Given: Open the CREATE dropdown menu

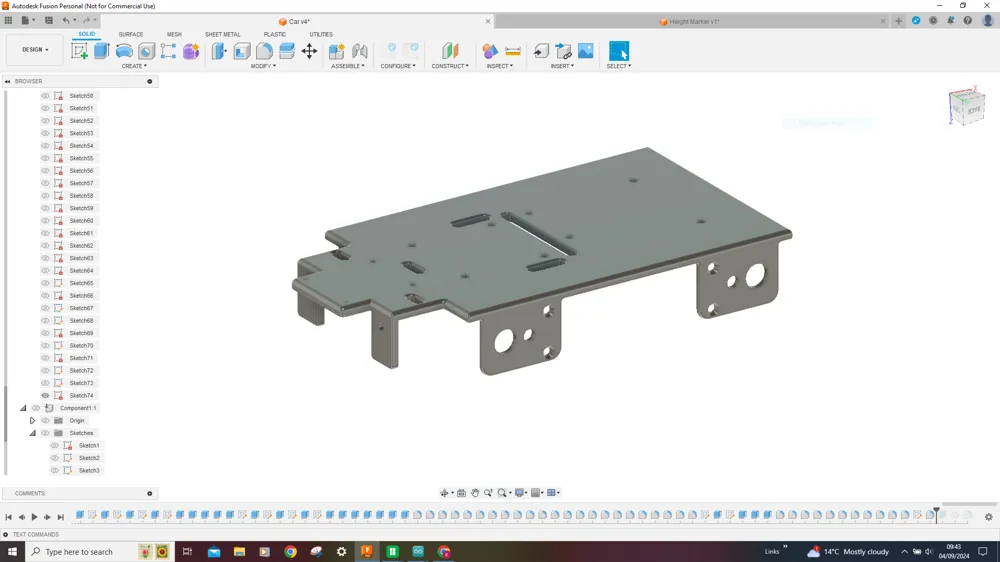Looking at the screenshot, I should coord(134,66).
